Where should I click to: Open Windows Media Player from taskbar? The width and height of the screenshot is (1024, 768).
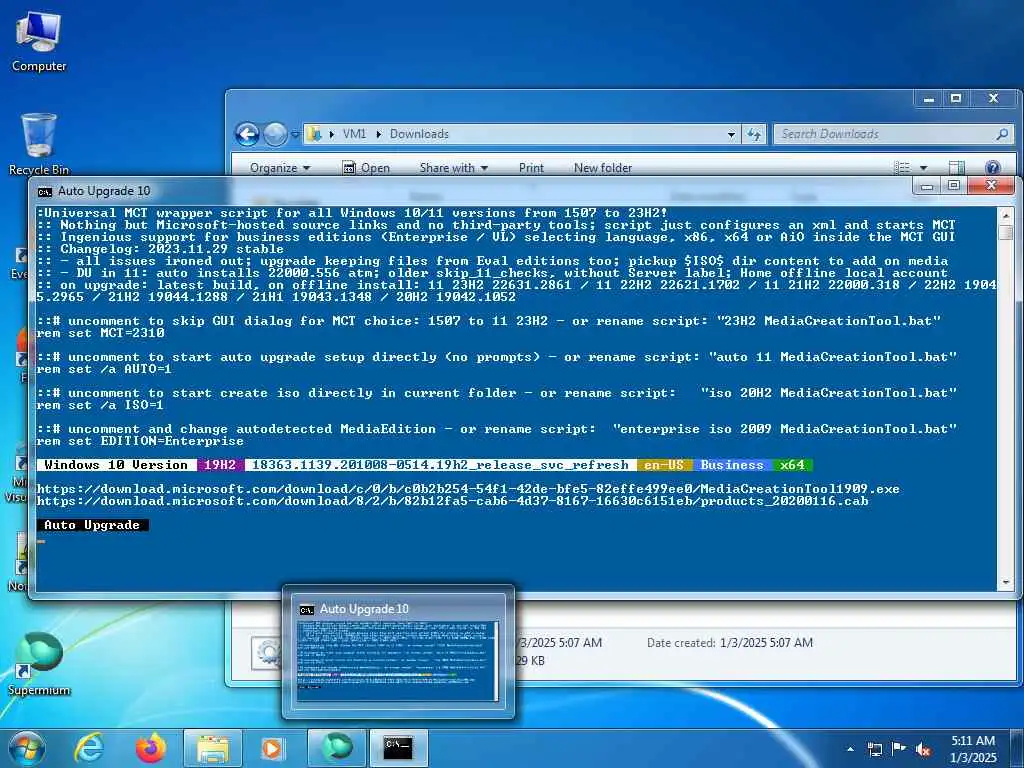coord(273,748)
